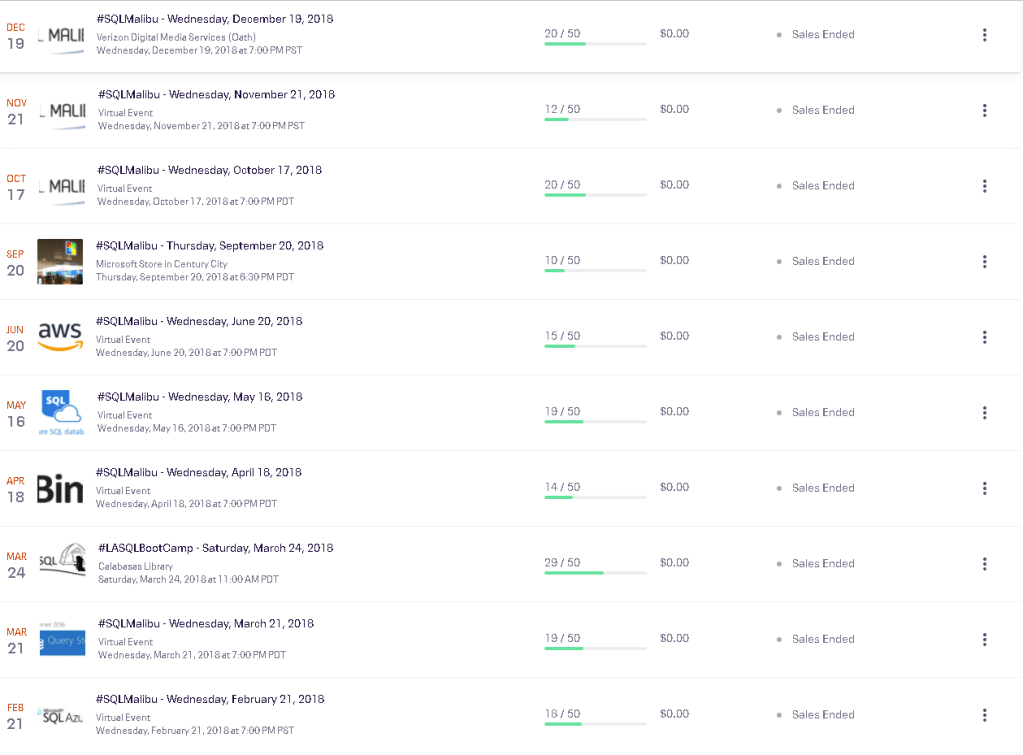The image size is (1023, 755).
Task: Open kebab menu for April 18 event
Action: [984, 488]
